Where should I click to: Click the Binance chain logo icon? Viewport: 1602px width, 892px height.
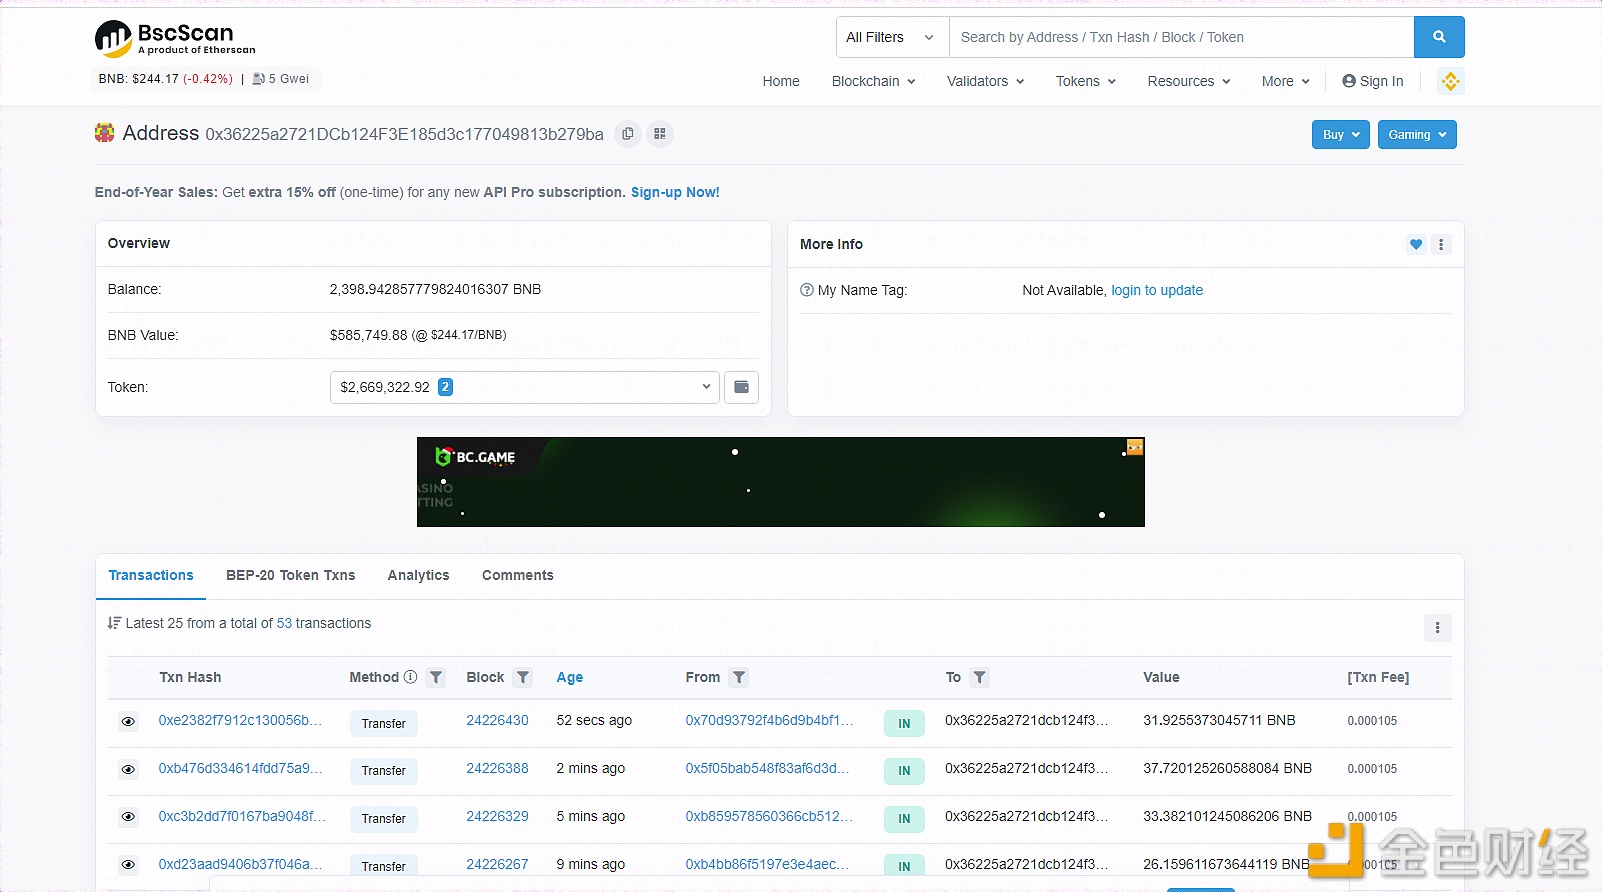point(1451,81)
